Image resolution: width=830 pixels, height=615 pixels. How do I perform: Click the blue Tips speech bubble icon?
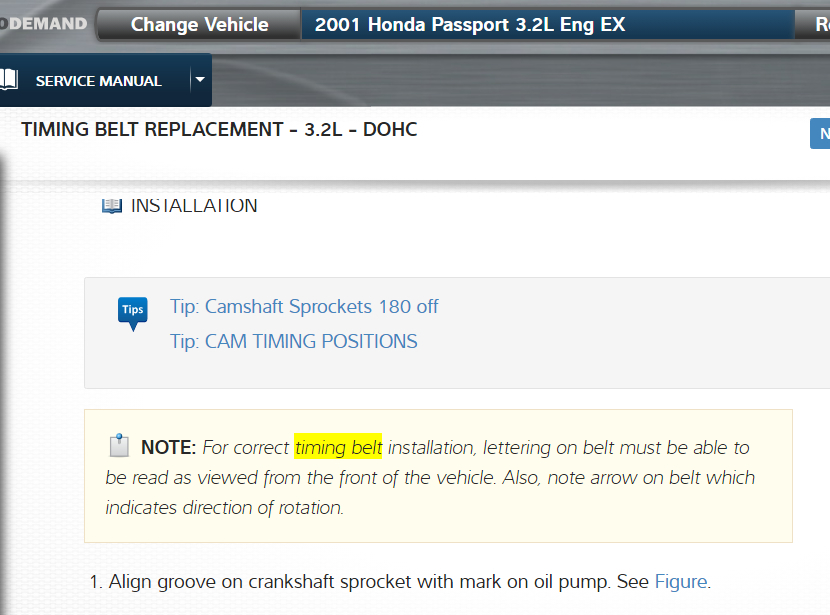132,311
